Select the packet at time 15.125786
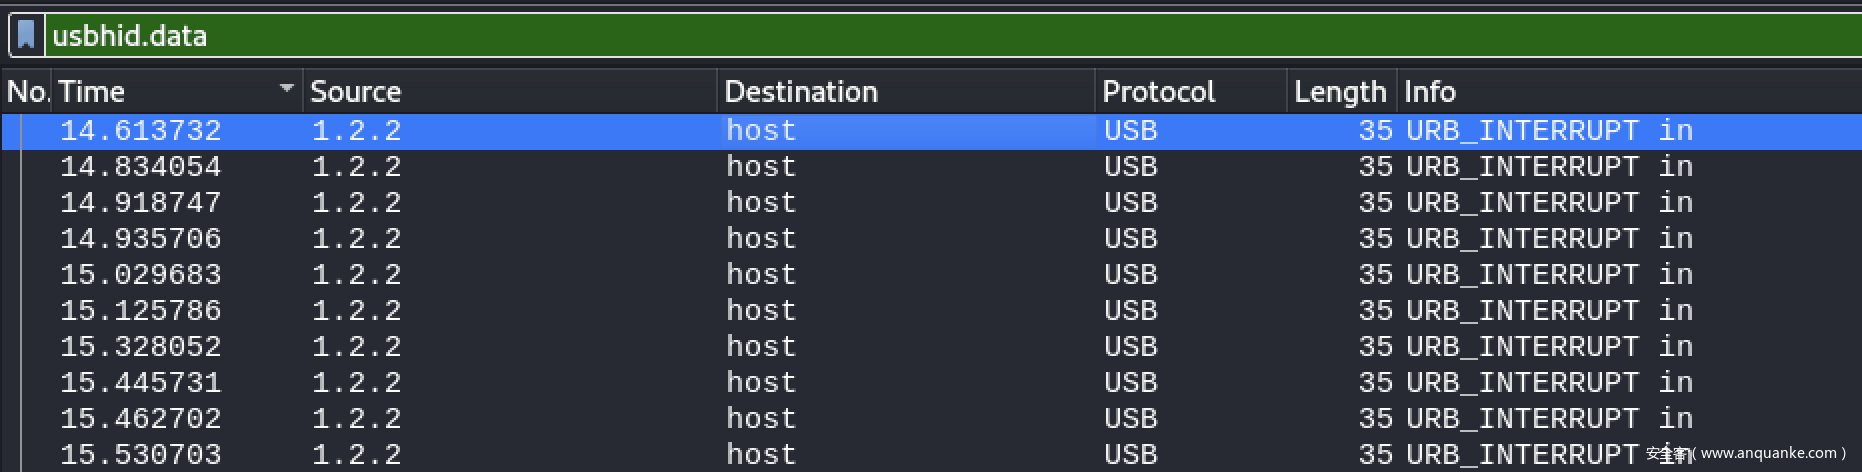1862x472 pixels. click(141, 311)
